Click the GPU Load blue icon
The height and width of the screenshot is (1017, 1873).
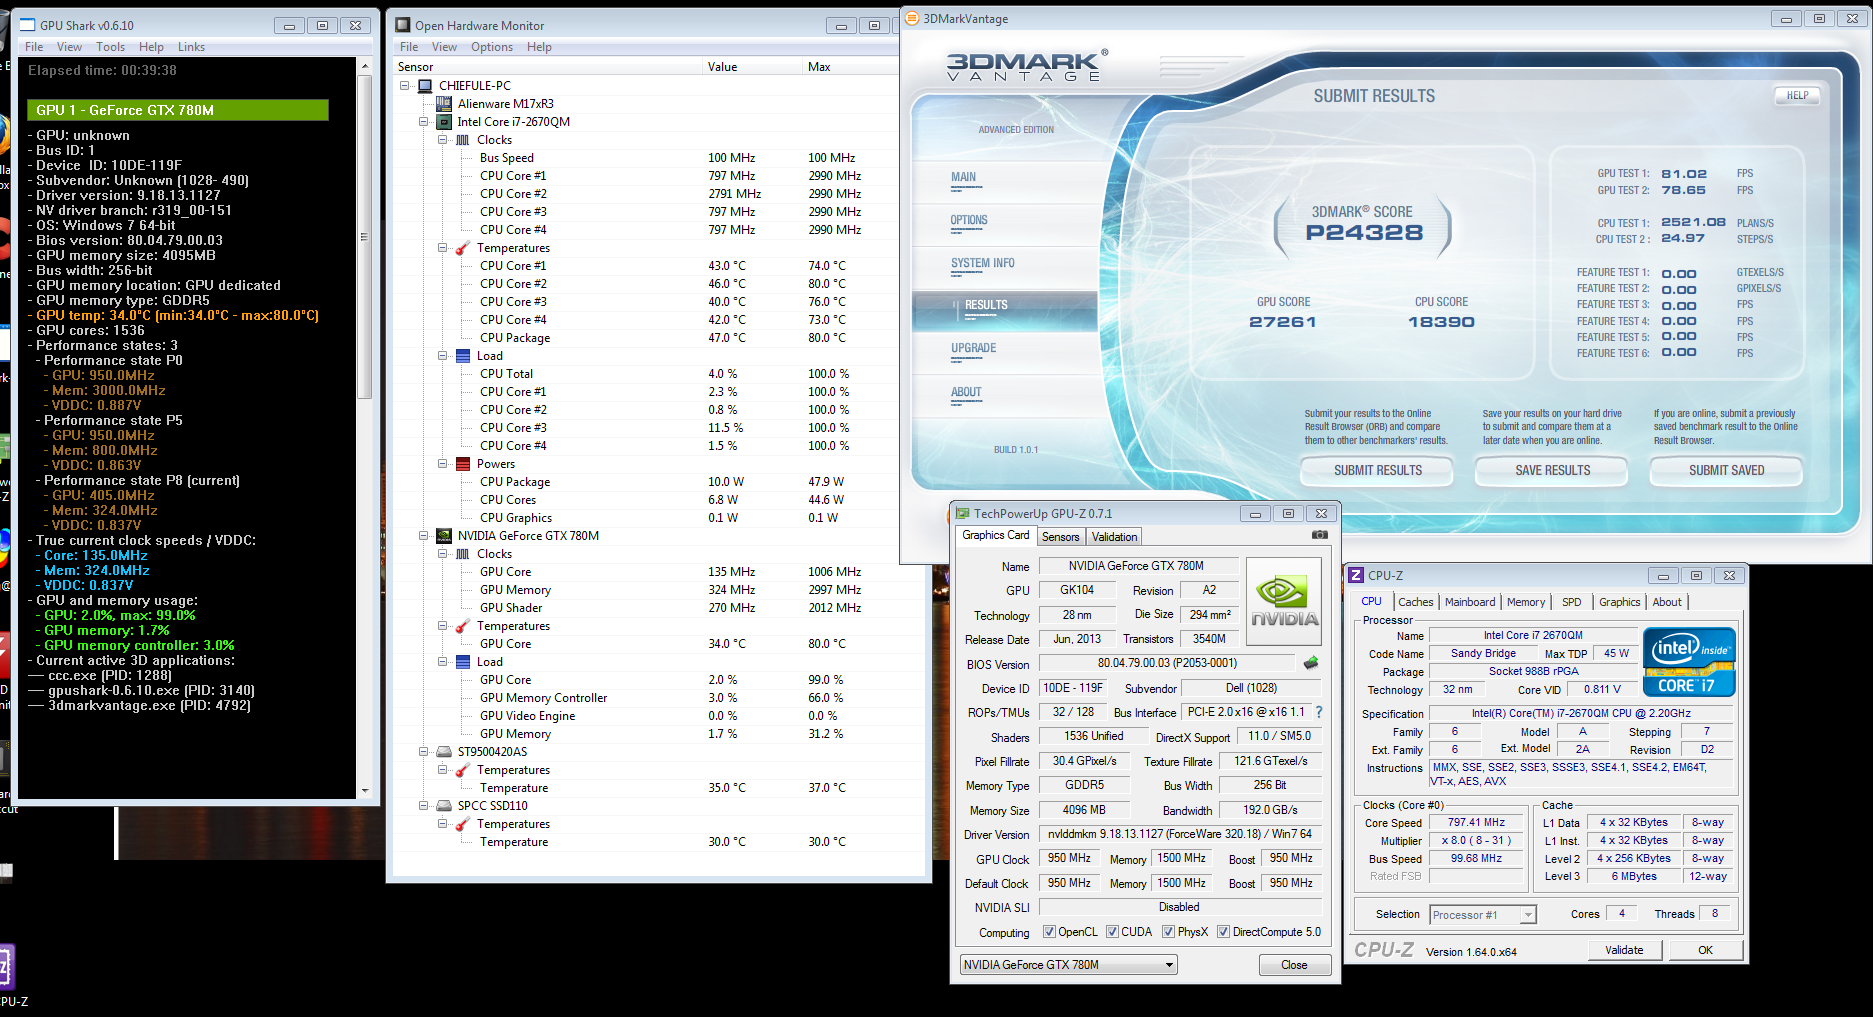tap(463, 662)
